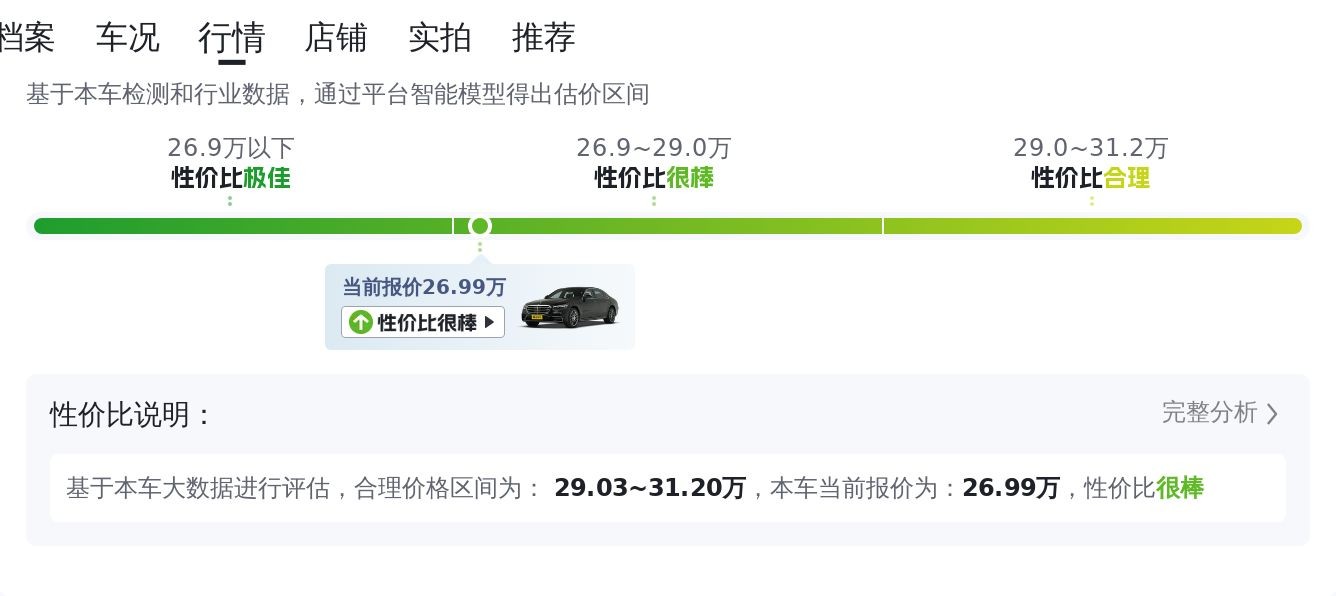This screenshot has width=1336, height=596.
Task: Click the black car thumbnail image
Action: [569, 307]
